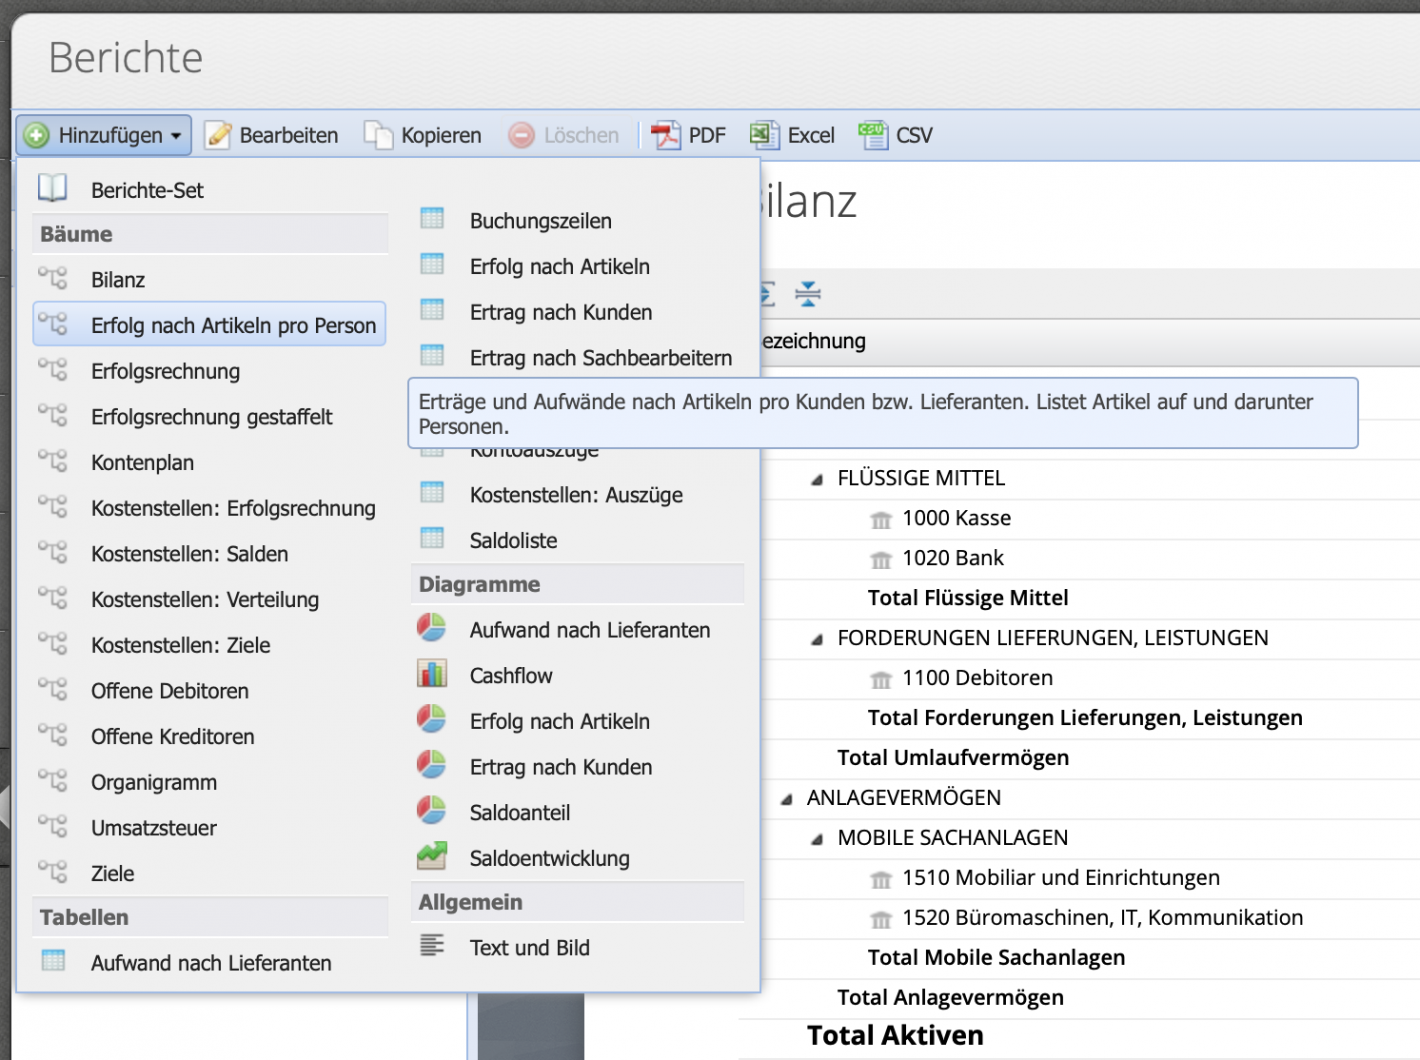Insert a Text und Bild element
This screenshot has width=1420, height=1060.
[530, 947]
